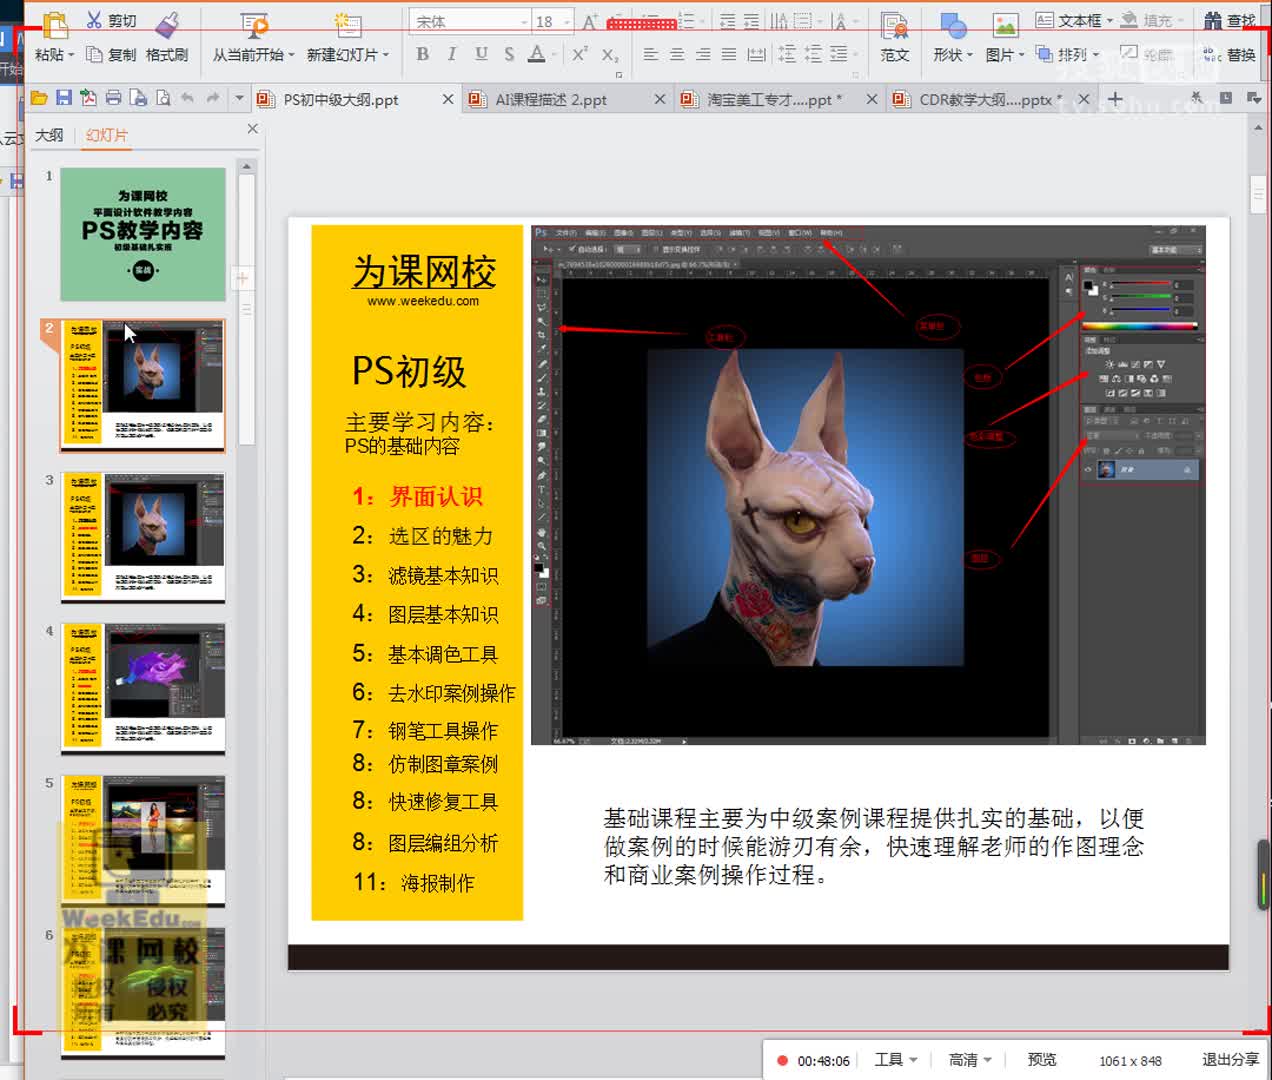Toggle Subscript formatting

click(610, 54)
